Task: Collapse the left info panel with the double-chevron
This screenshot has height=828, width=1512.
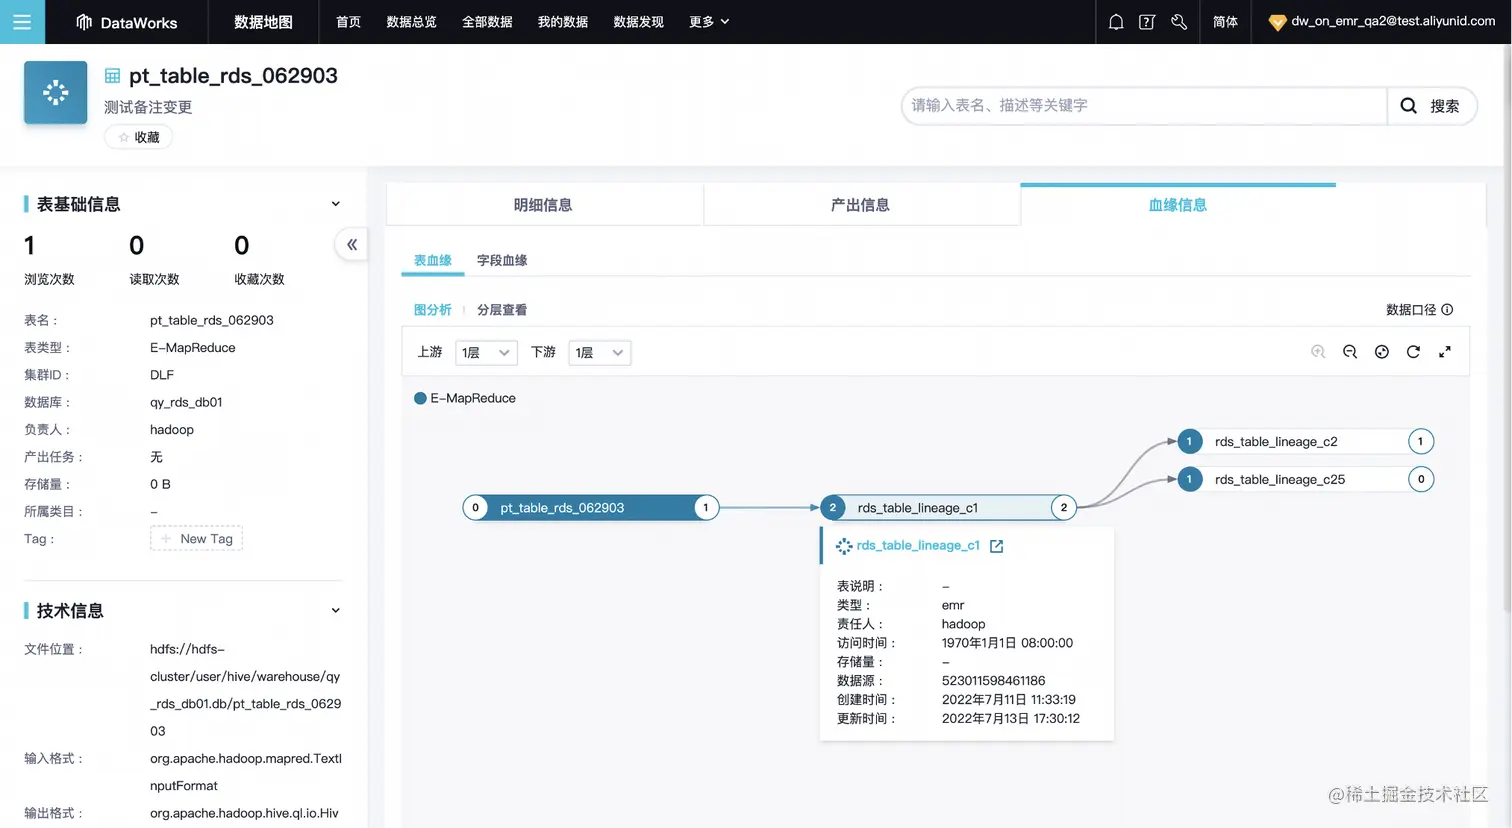Action: click(352, 245)
